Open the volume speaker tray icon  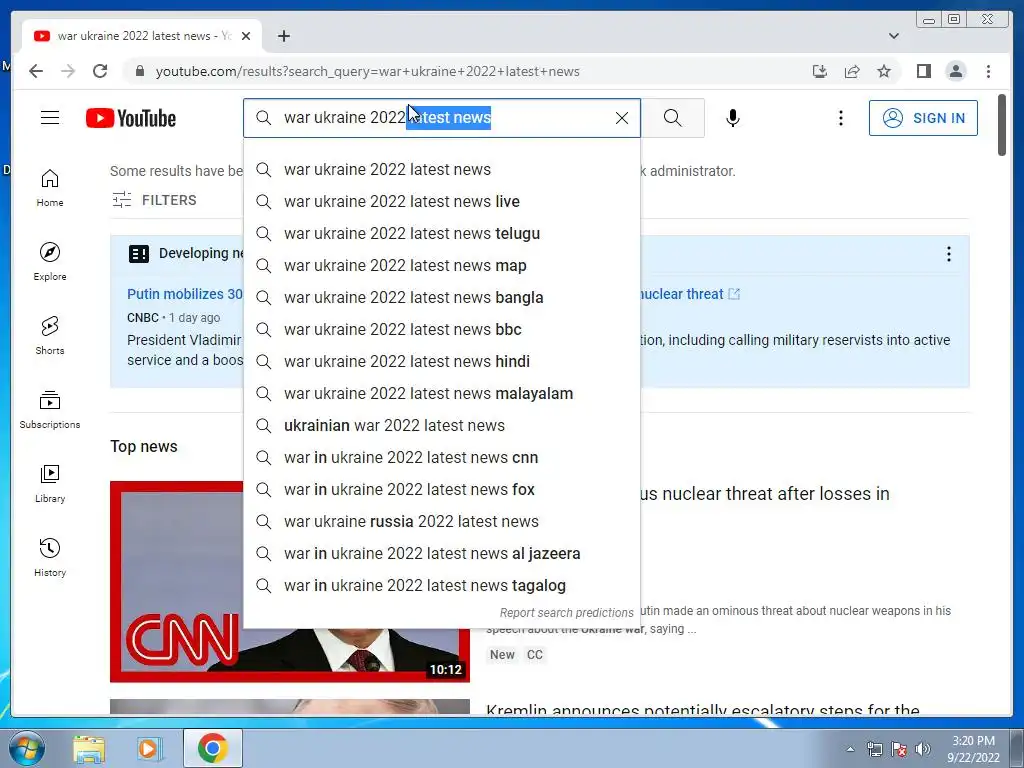click(x=923, y=749)
